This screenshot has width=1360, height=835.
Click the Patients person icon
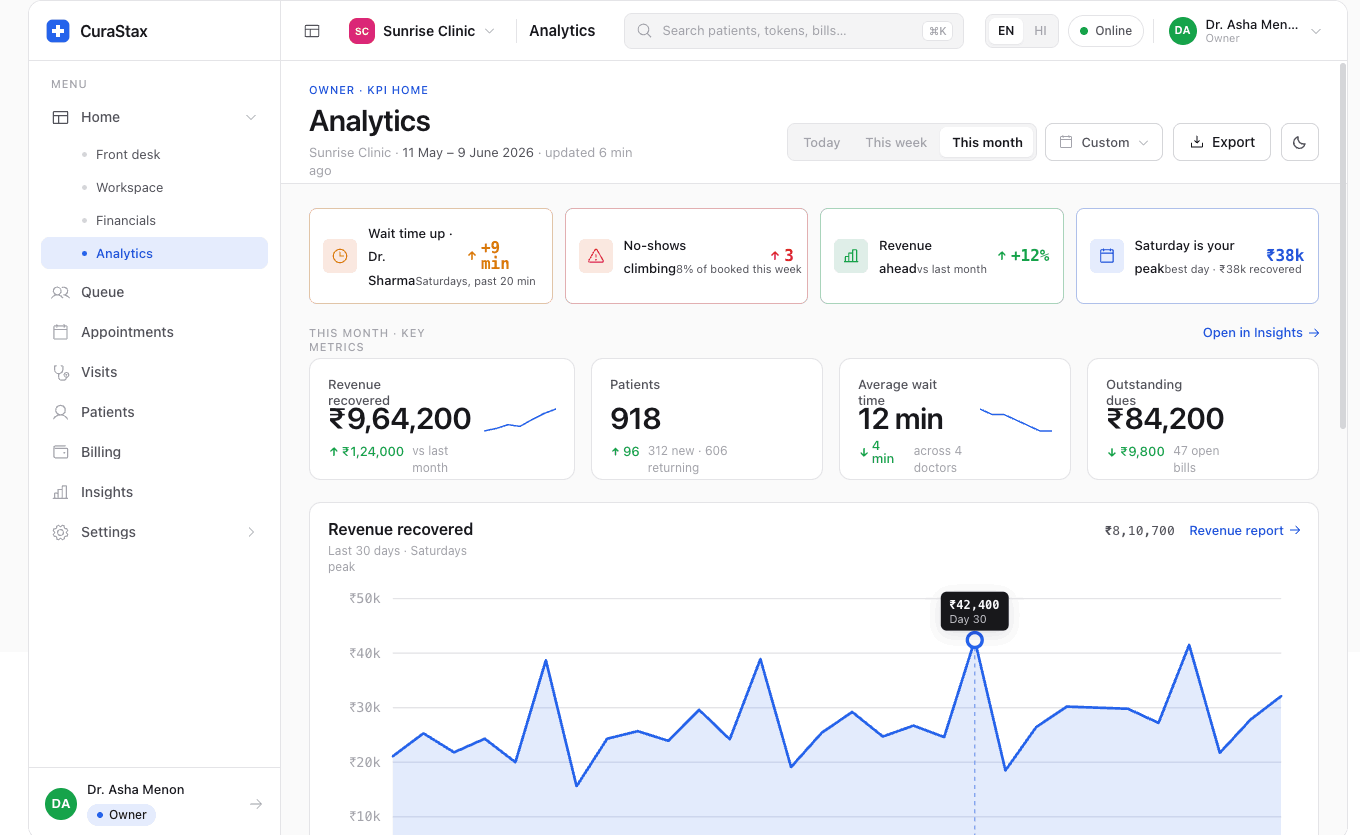pos(61,412)
